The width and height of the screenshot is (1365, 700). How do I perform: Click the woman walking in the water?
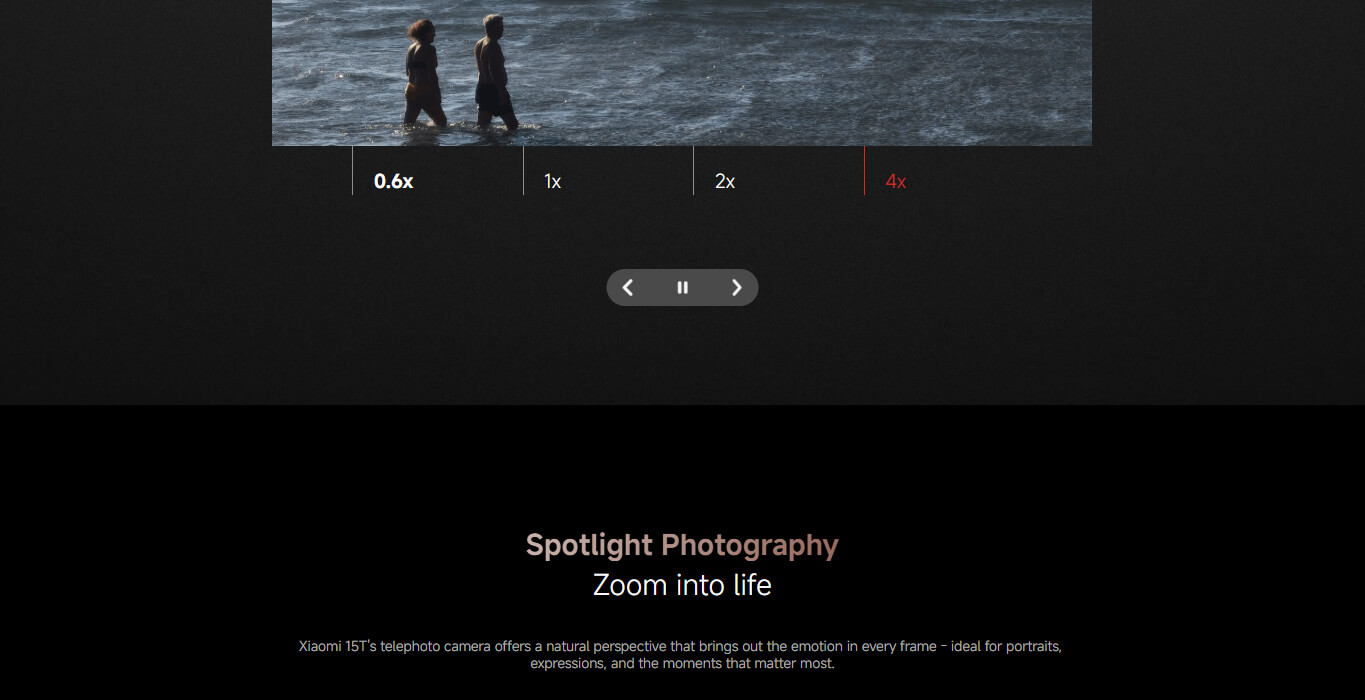point(423,73)
